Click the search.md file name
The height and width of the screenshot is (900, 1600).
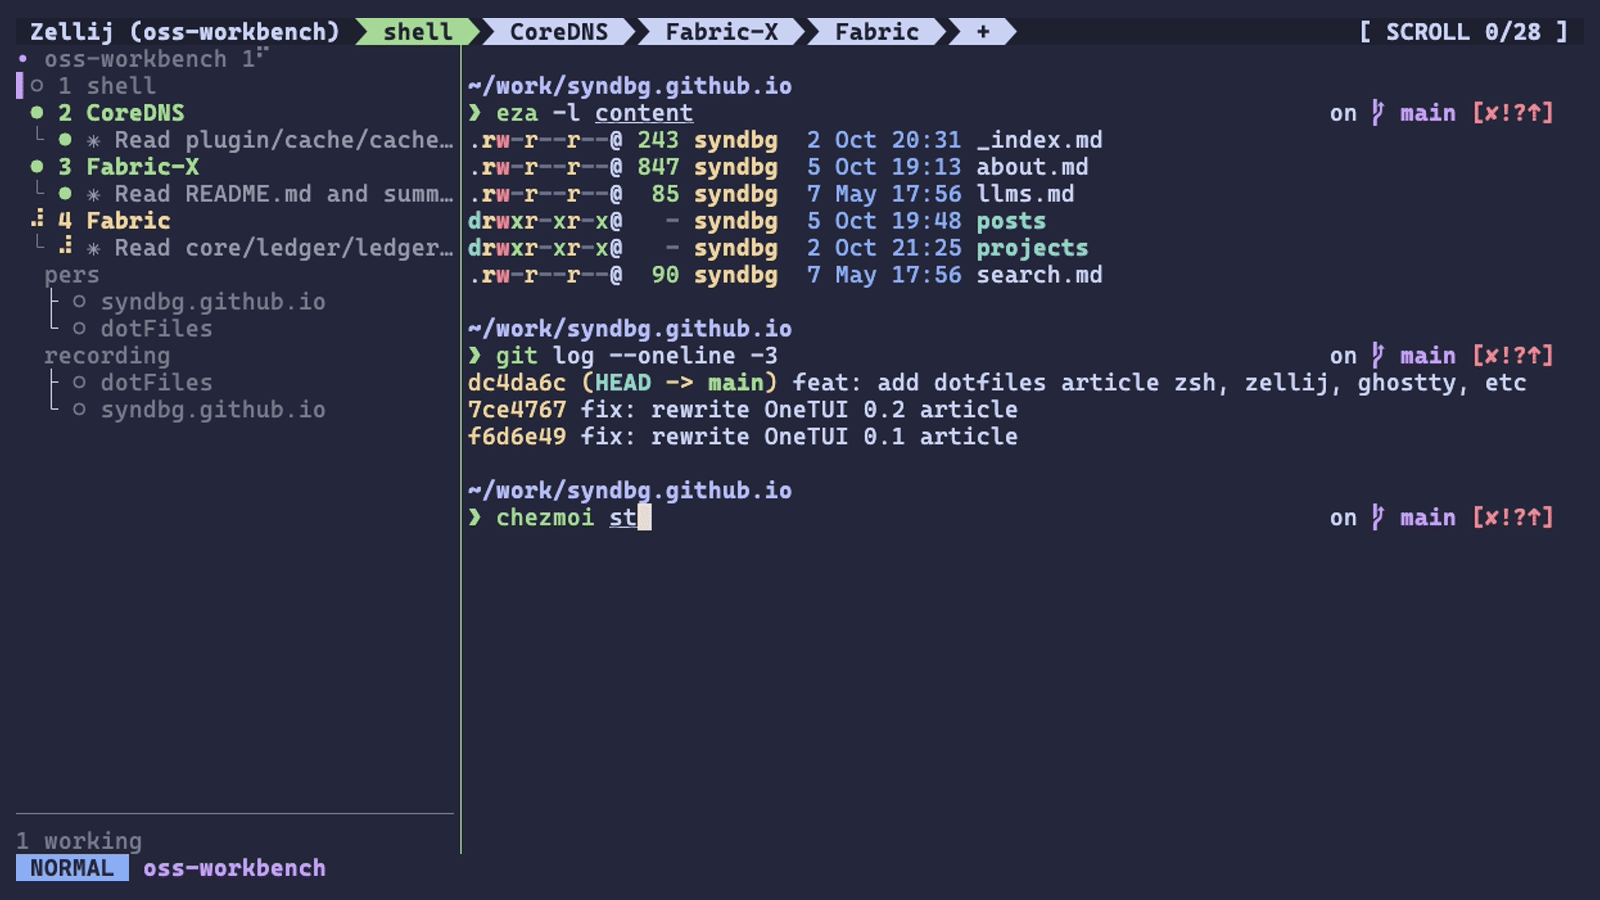(1039, 275)
